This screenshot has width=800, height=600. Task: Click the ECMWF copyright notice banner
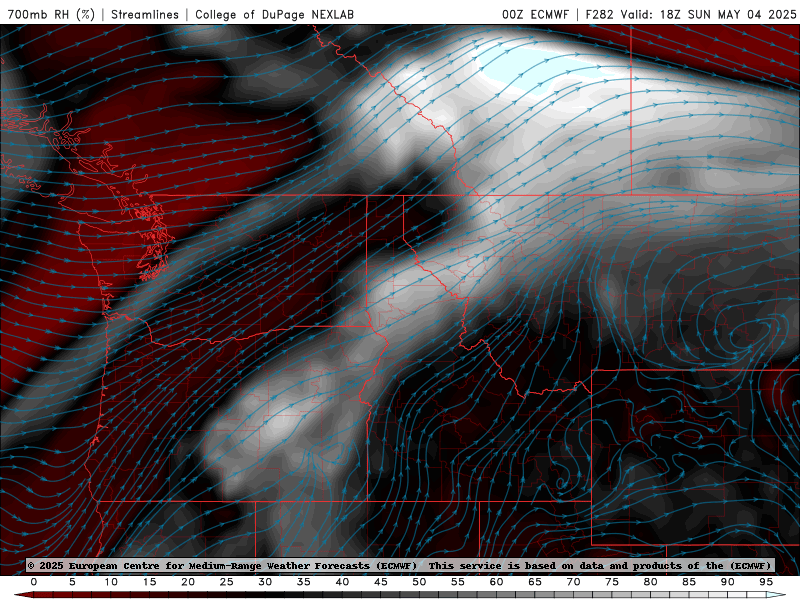click(400, 565)
